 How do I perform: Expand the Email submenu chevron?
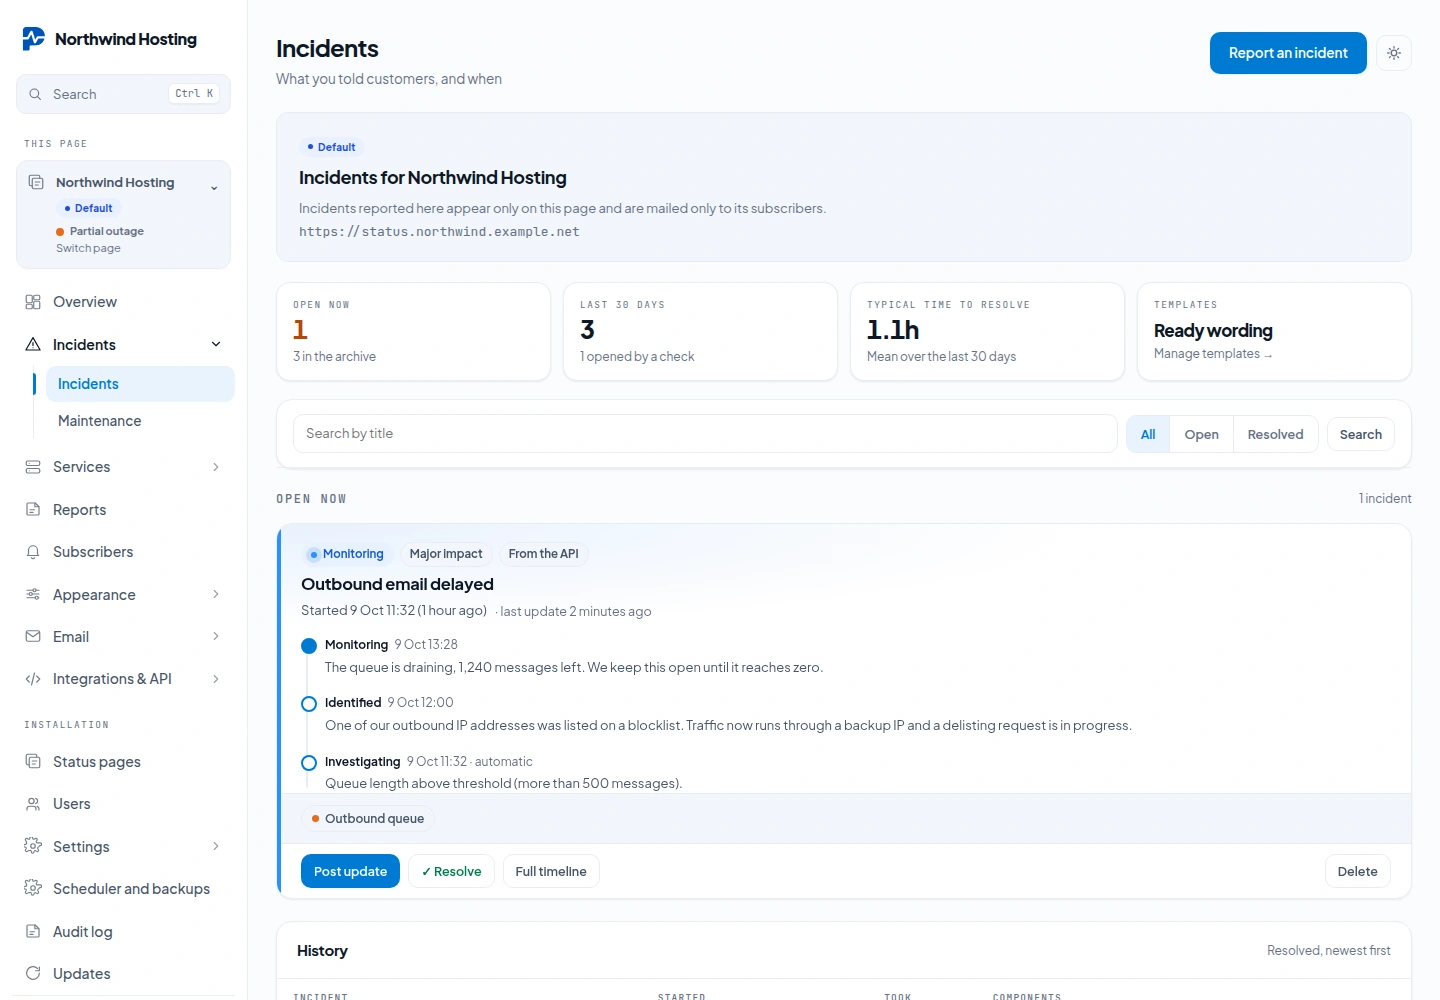216,637
